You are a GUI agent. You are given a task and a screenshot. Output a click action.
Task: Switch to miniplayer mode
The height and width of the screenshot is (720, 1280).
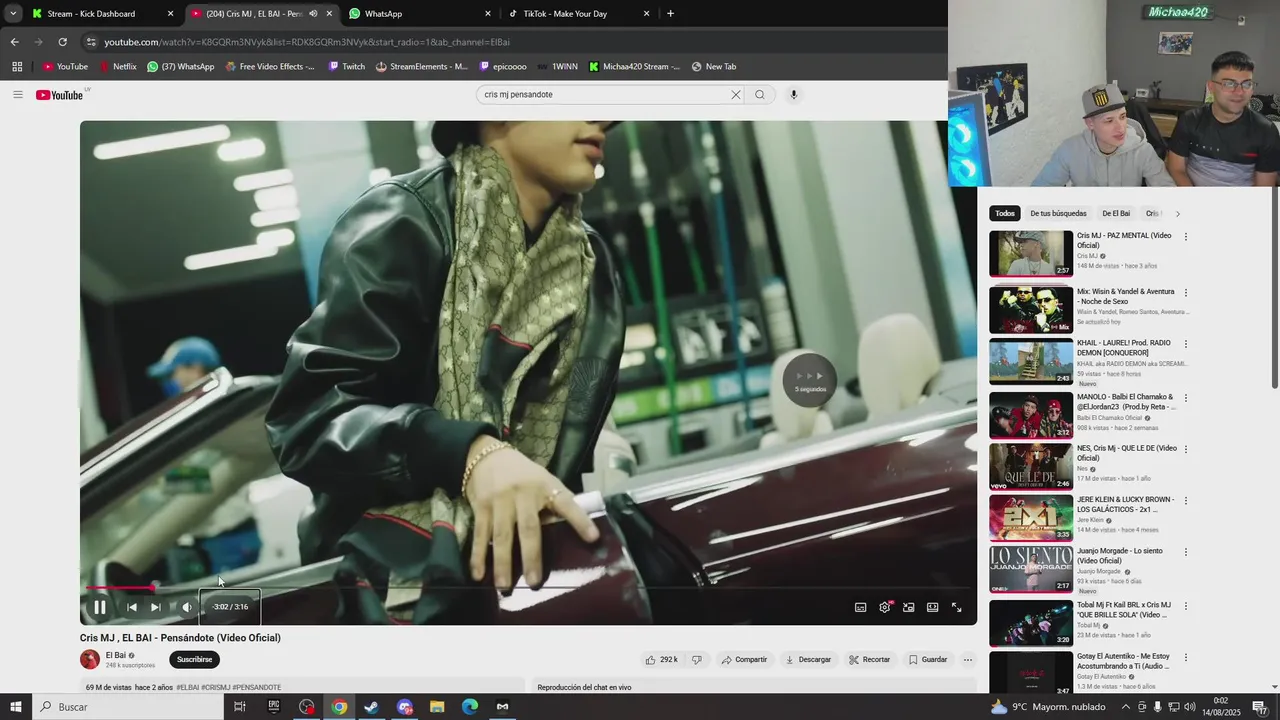pyautogui.click(x=909, y=607)
